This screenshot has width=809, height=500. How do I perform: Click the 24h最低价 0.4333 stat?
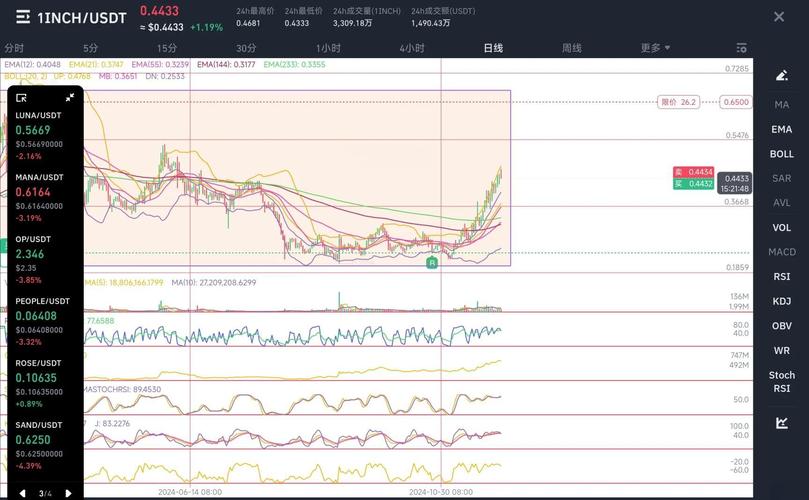303,17
